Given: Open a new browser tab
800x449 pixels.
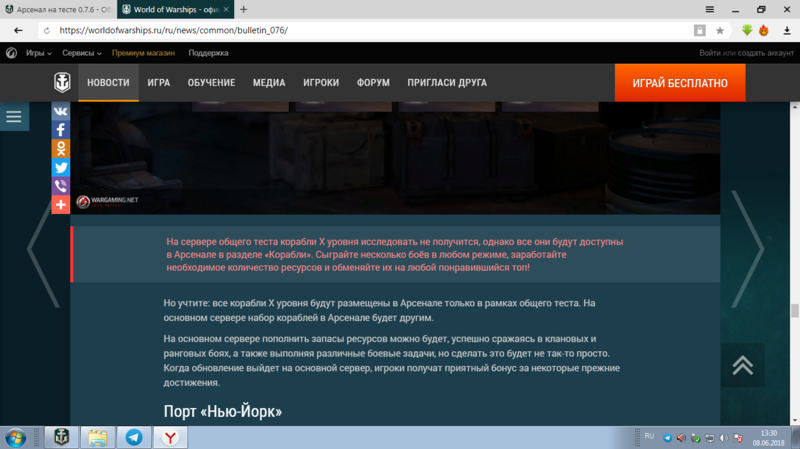Looking at the screenshot, I should pos(243,9).
